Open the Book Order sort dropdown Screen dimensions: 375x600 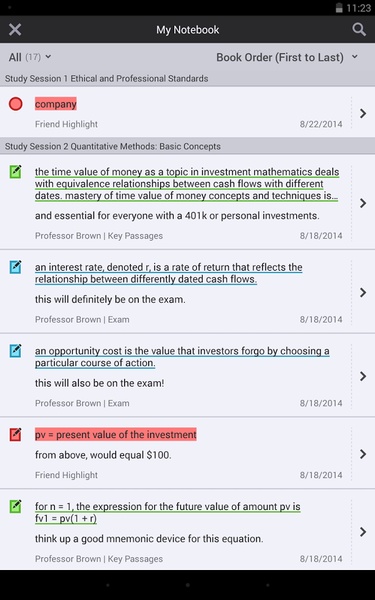[x=287, y=57]
